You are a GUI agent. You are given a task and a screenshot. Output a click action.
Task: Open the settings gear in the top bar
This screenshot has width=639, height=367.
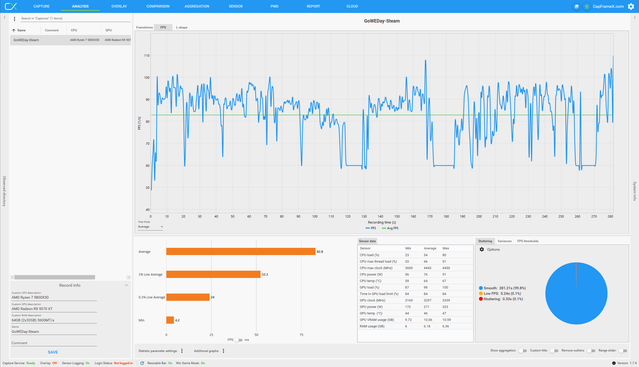click(x=631, y=7)
